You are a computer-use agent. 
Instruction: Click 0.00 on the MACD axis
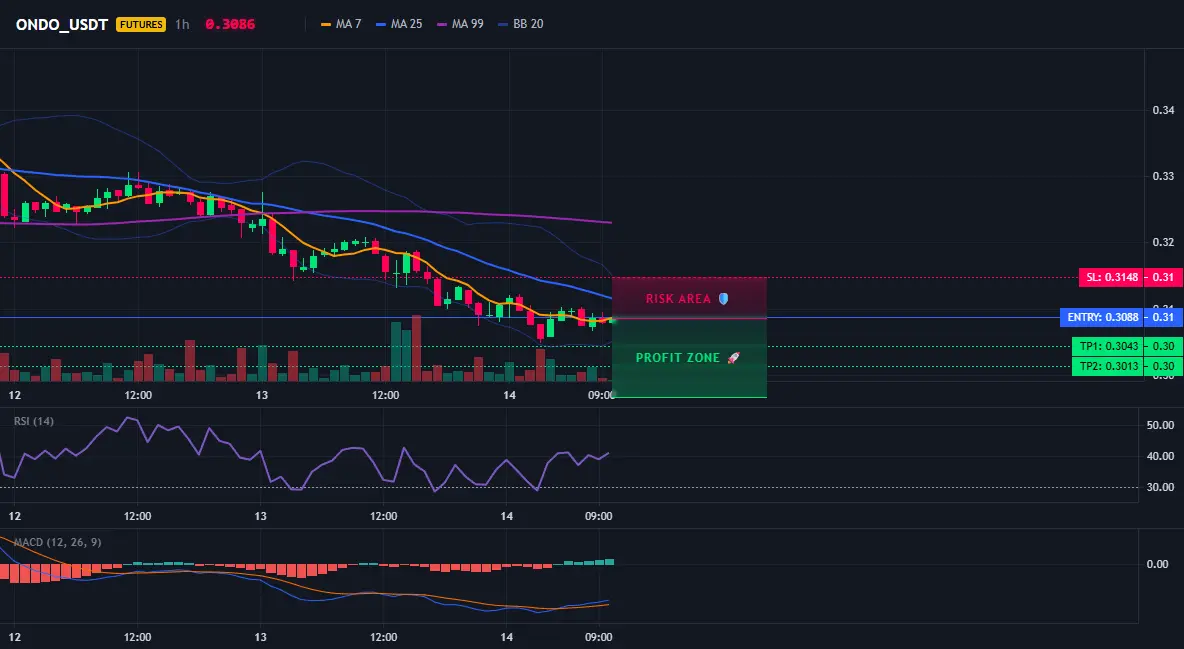pos(1158,564)
